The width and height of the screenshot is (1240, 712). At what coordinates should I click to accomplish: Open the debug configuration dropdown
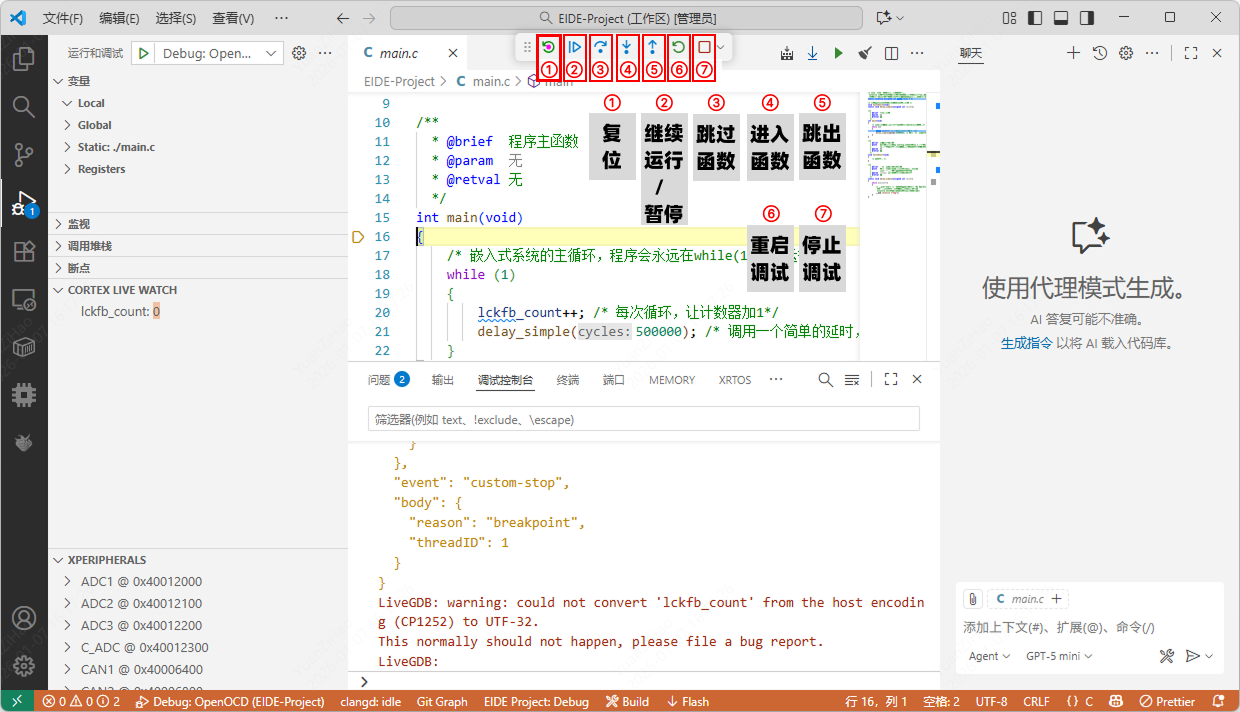[x=270, y=54]
